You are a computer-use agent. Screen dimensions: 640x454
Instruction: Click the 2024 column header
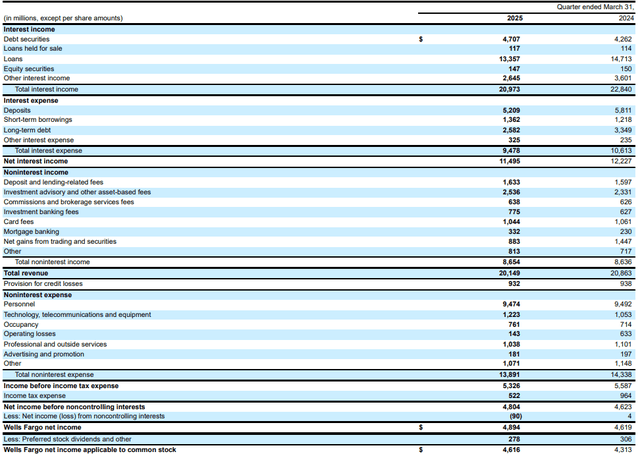(x=627, y=18)
